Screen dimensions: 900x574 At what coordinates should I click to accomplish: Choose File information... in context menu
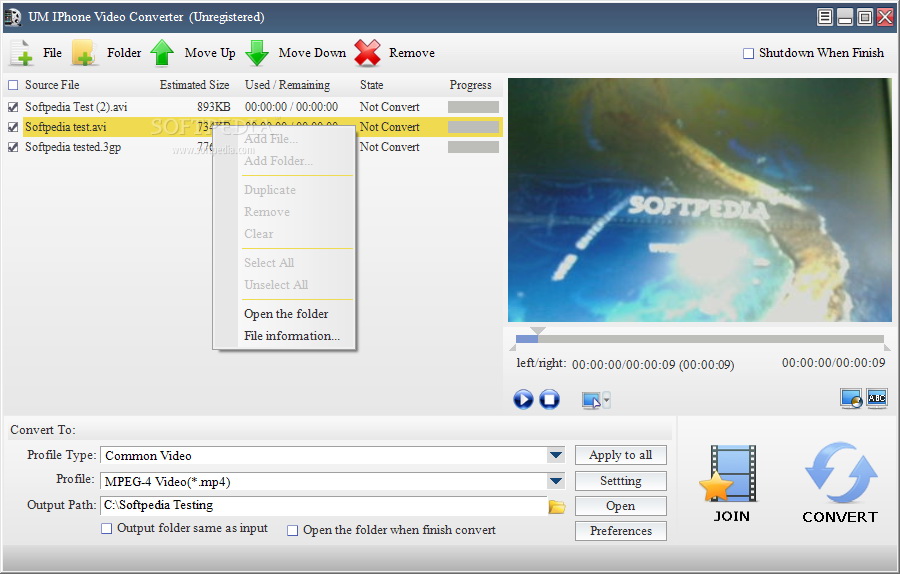click(292, 336)
